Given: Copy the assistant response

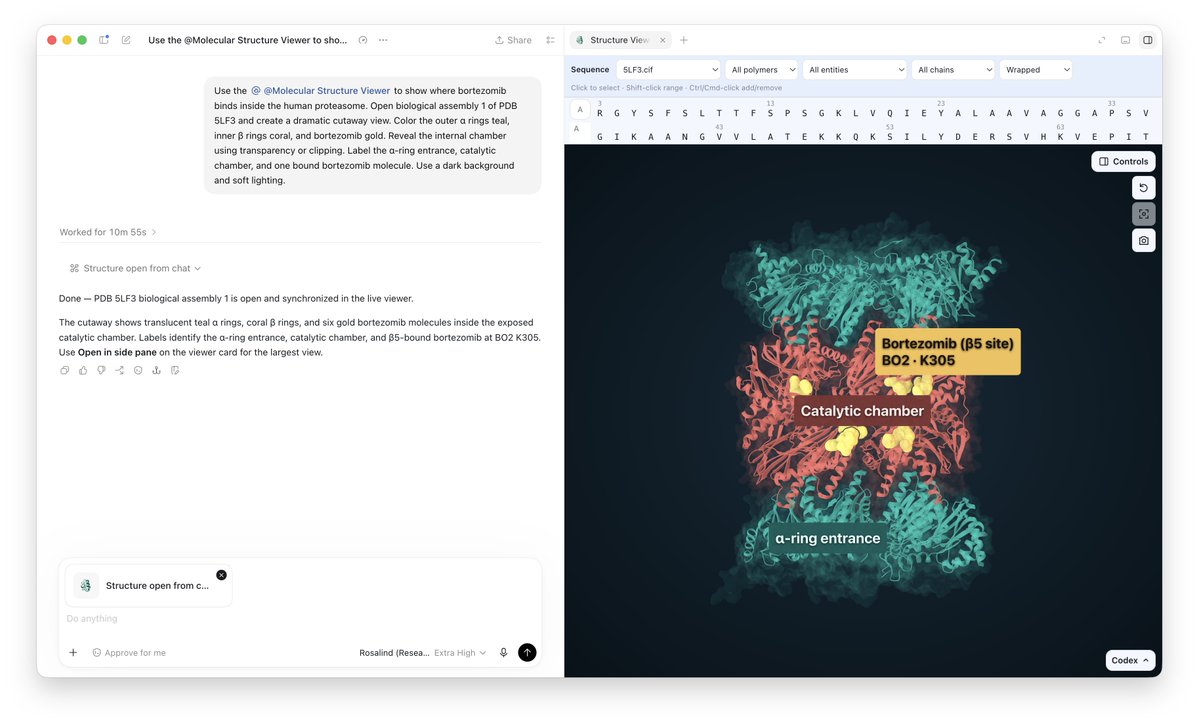Looking at the screenshot, I should (64, 370).
